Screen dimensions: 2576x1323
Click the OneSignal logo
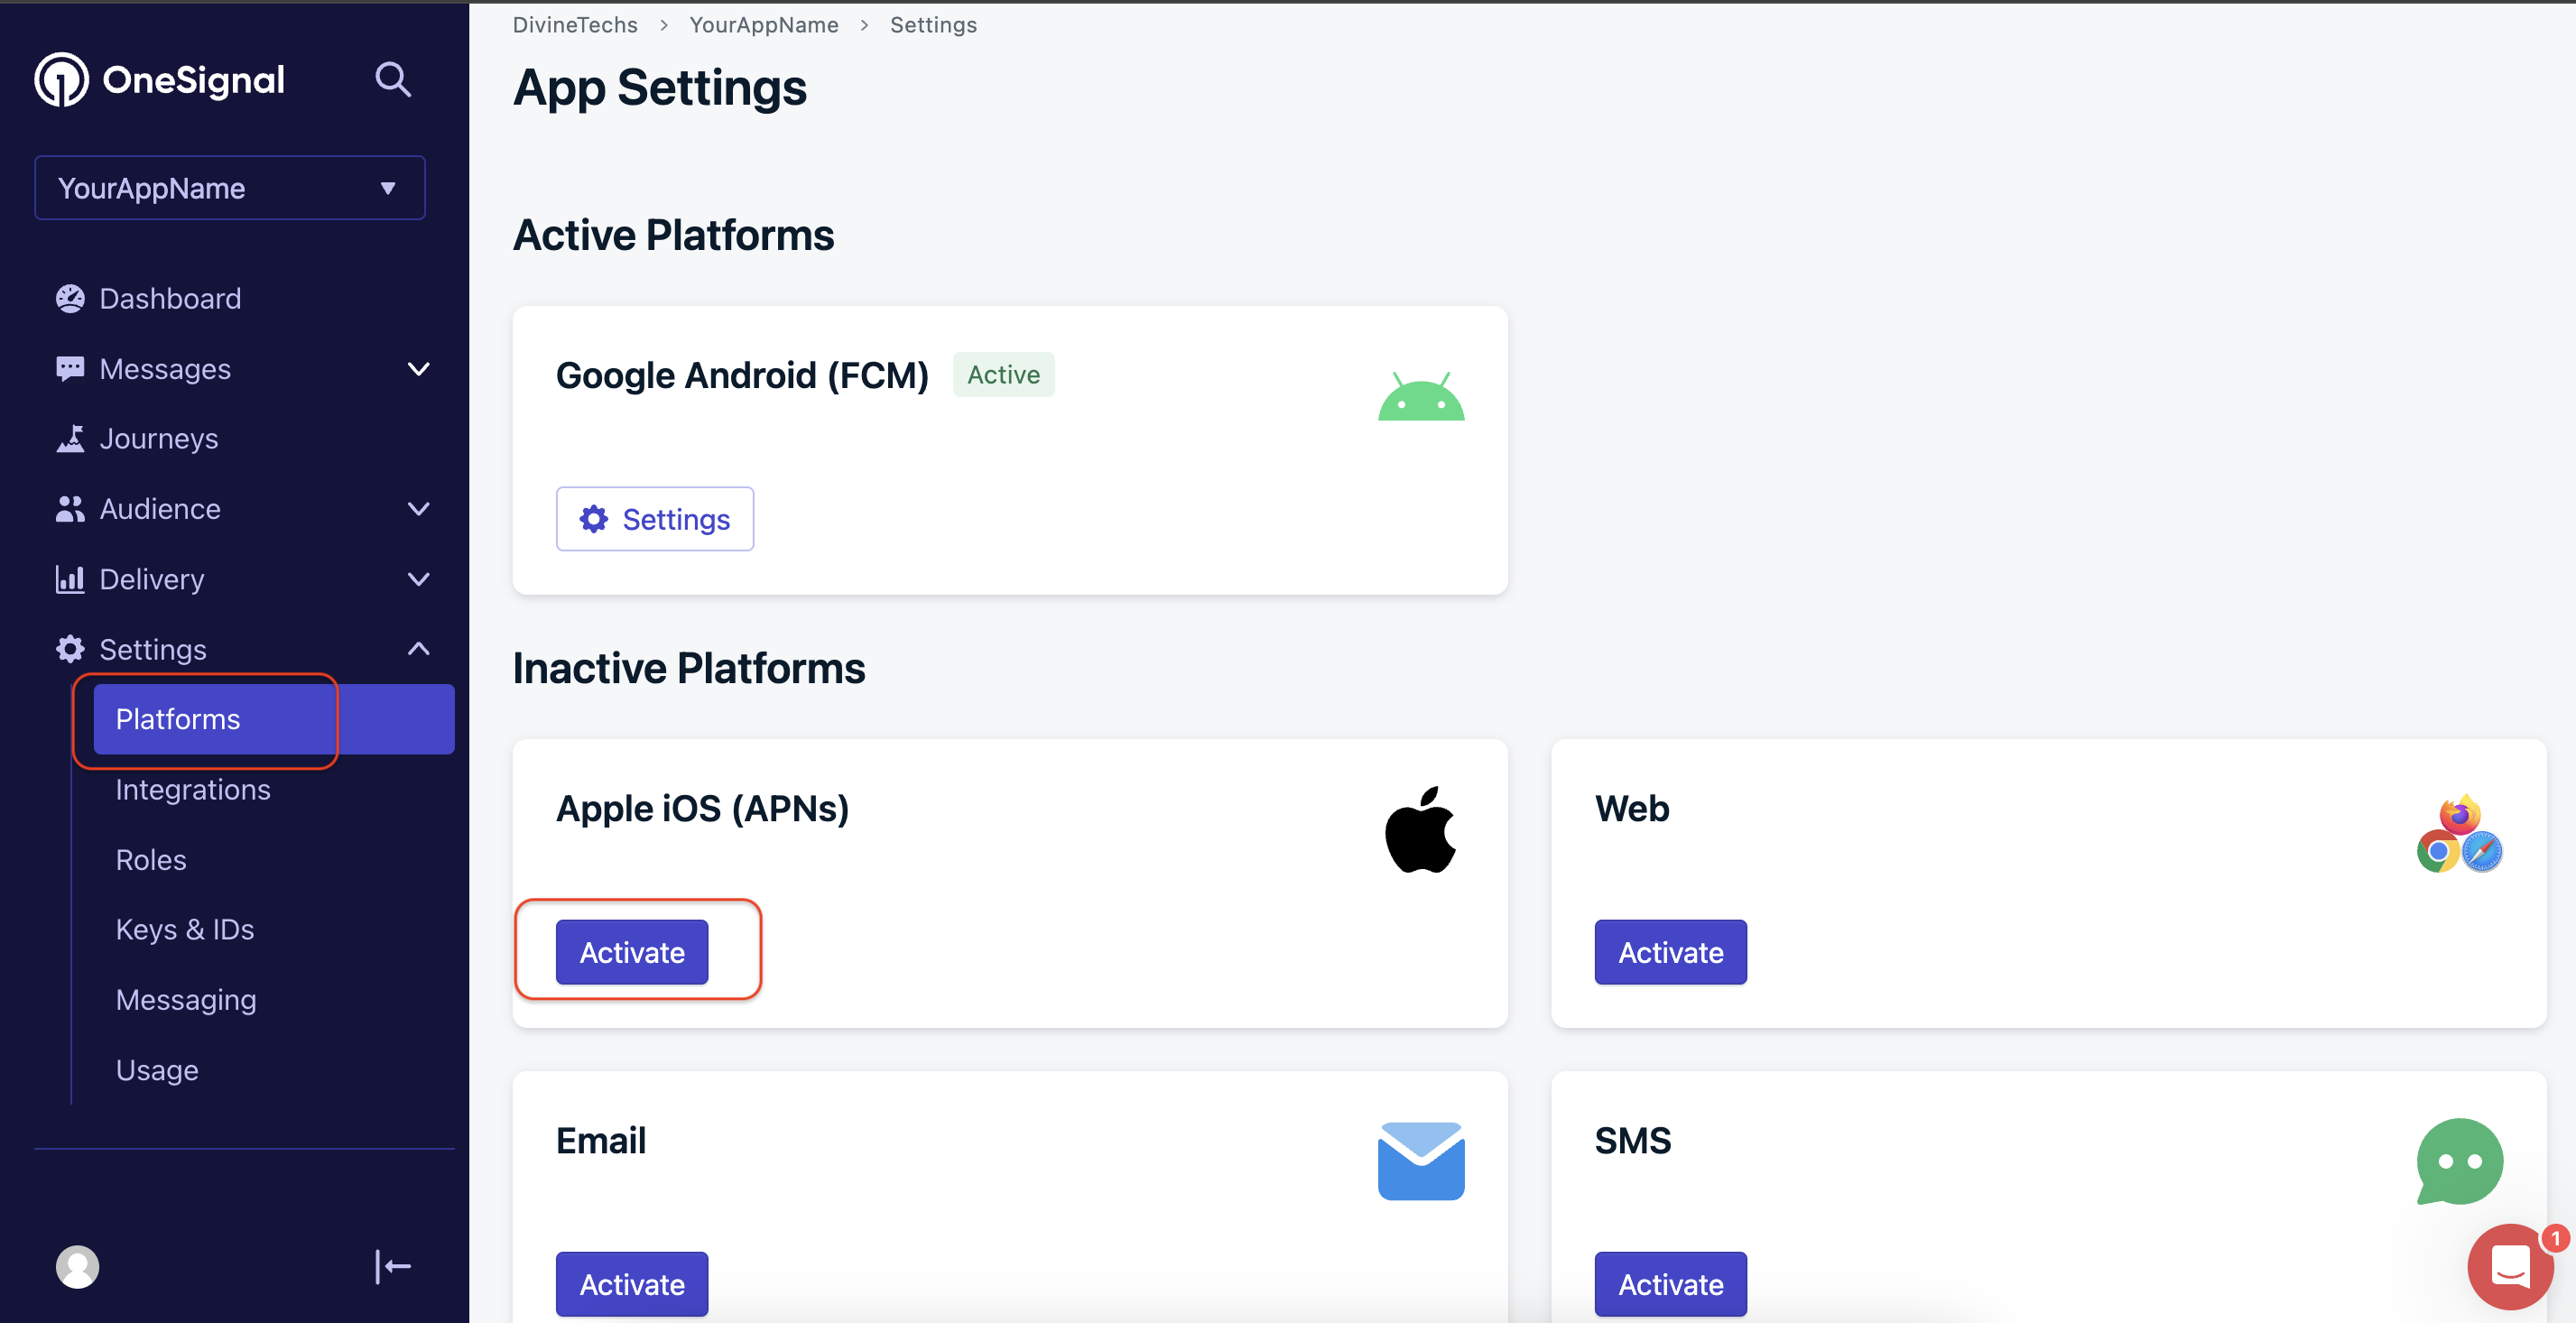pos(160,79)
